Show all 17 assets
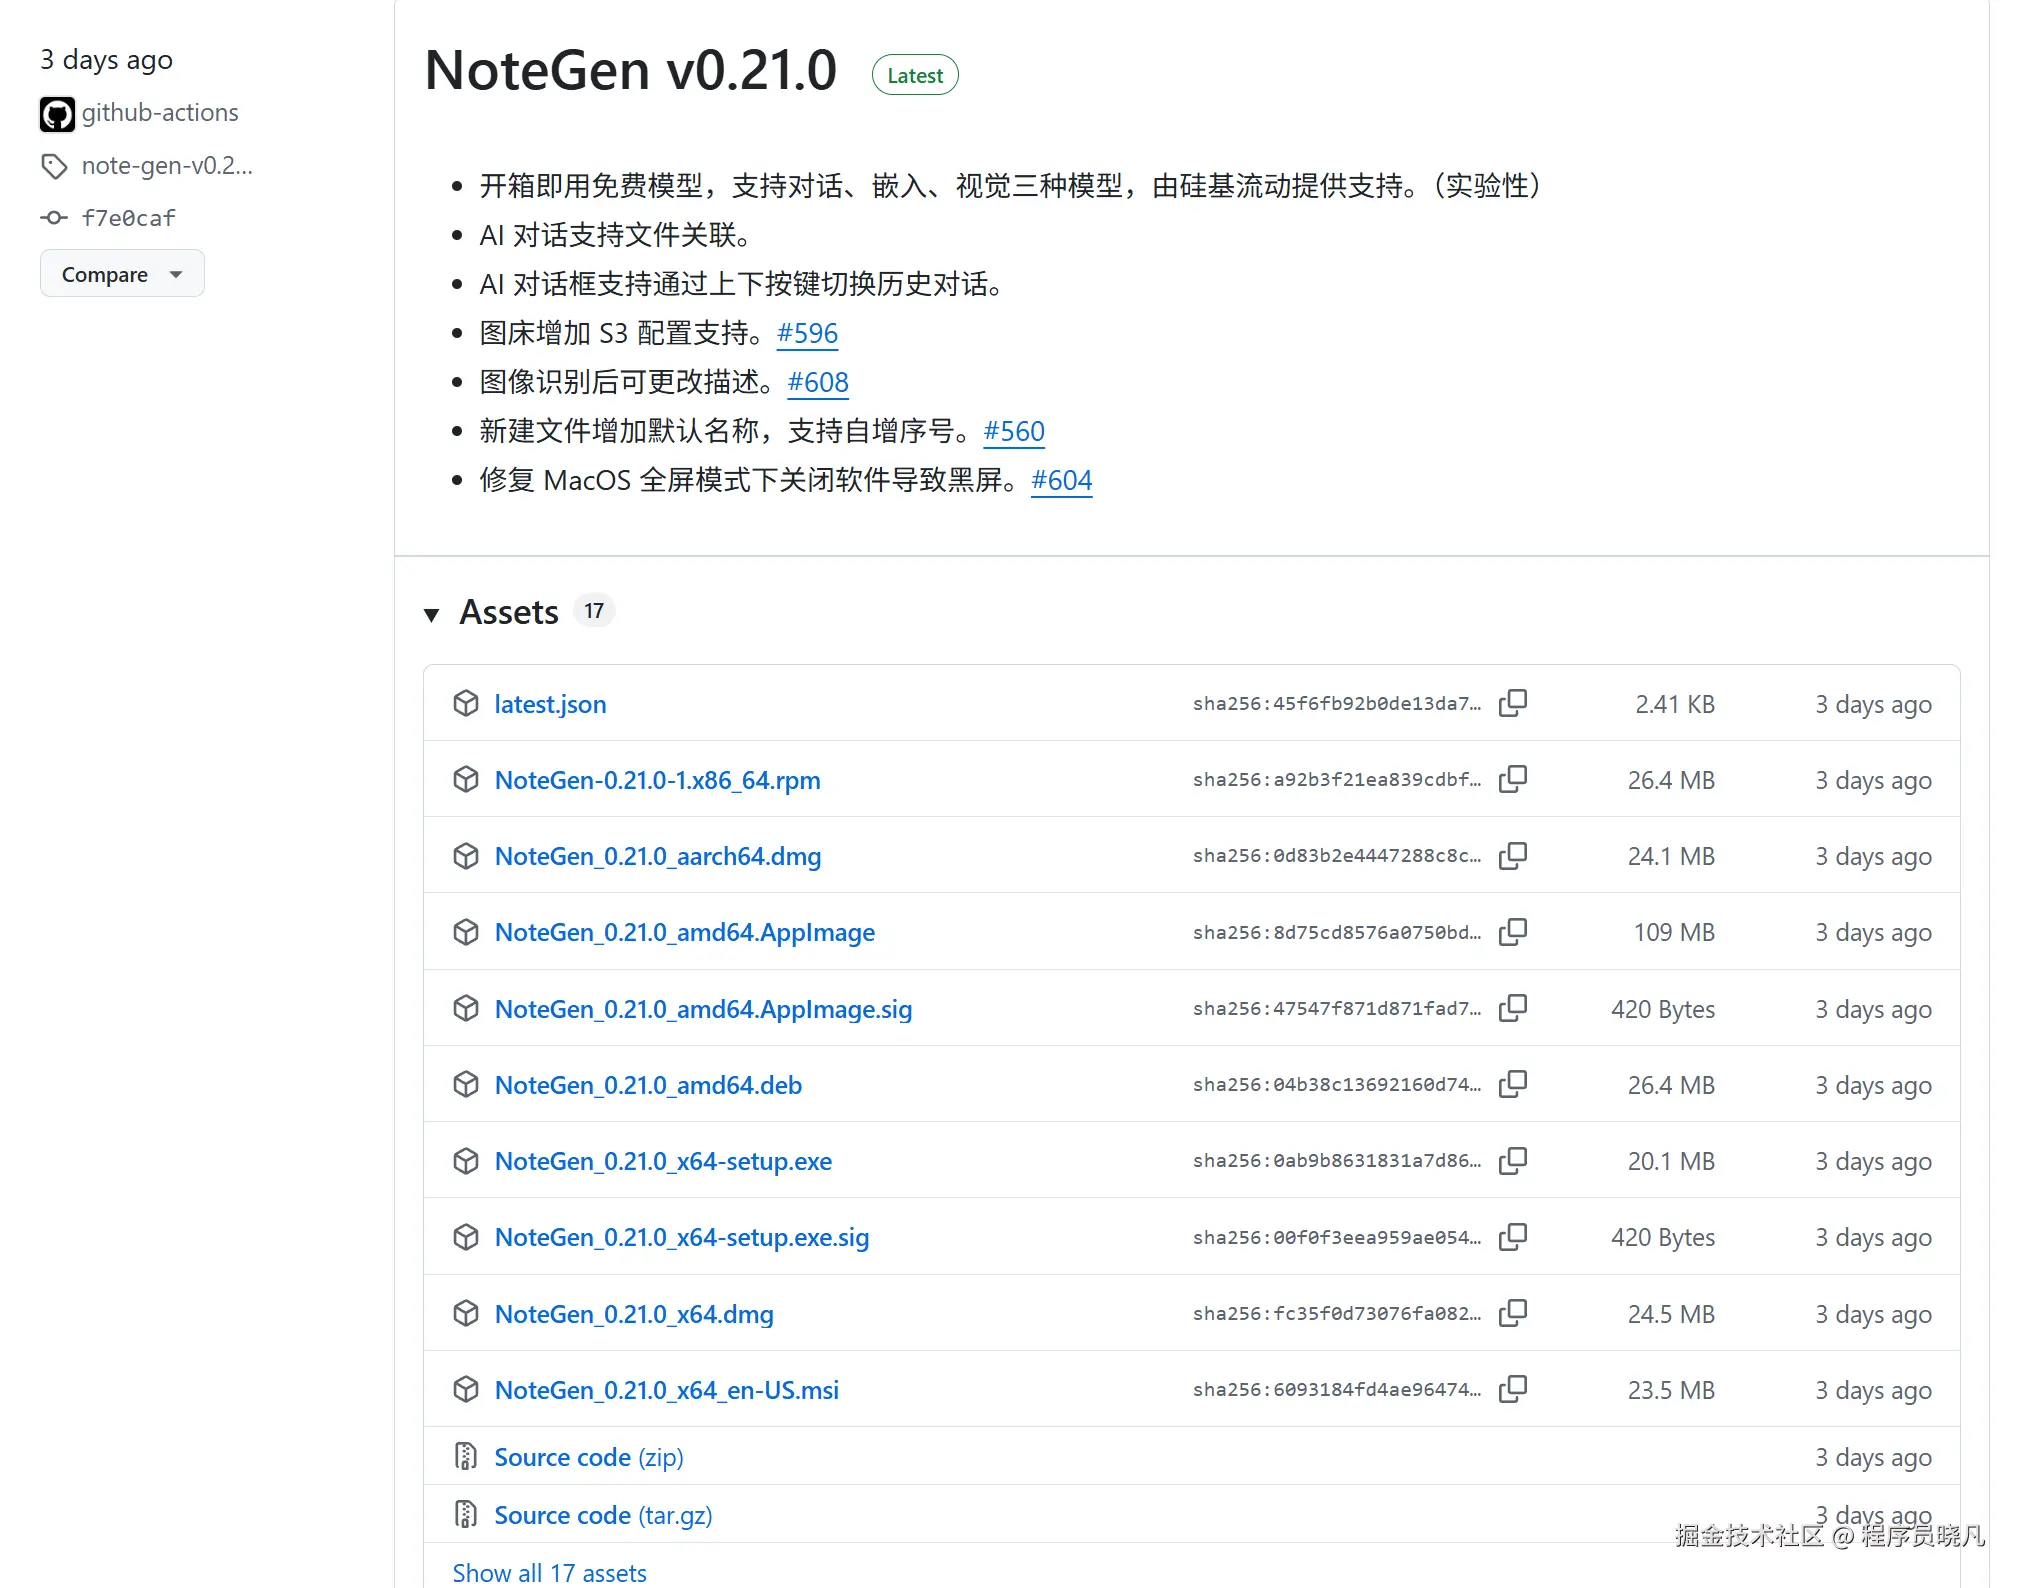 549,1572
